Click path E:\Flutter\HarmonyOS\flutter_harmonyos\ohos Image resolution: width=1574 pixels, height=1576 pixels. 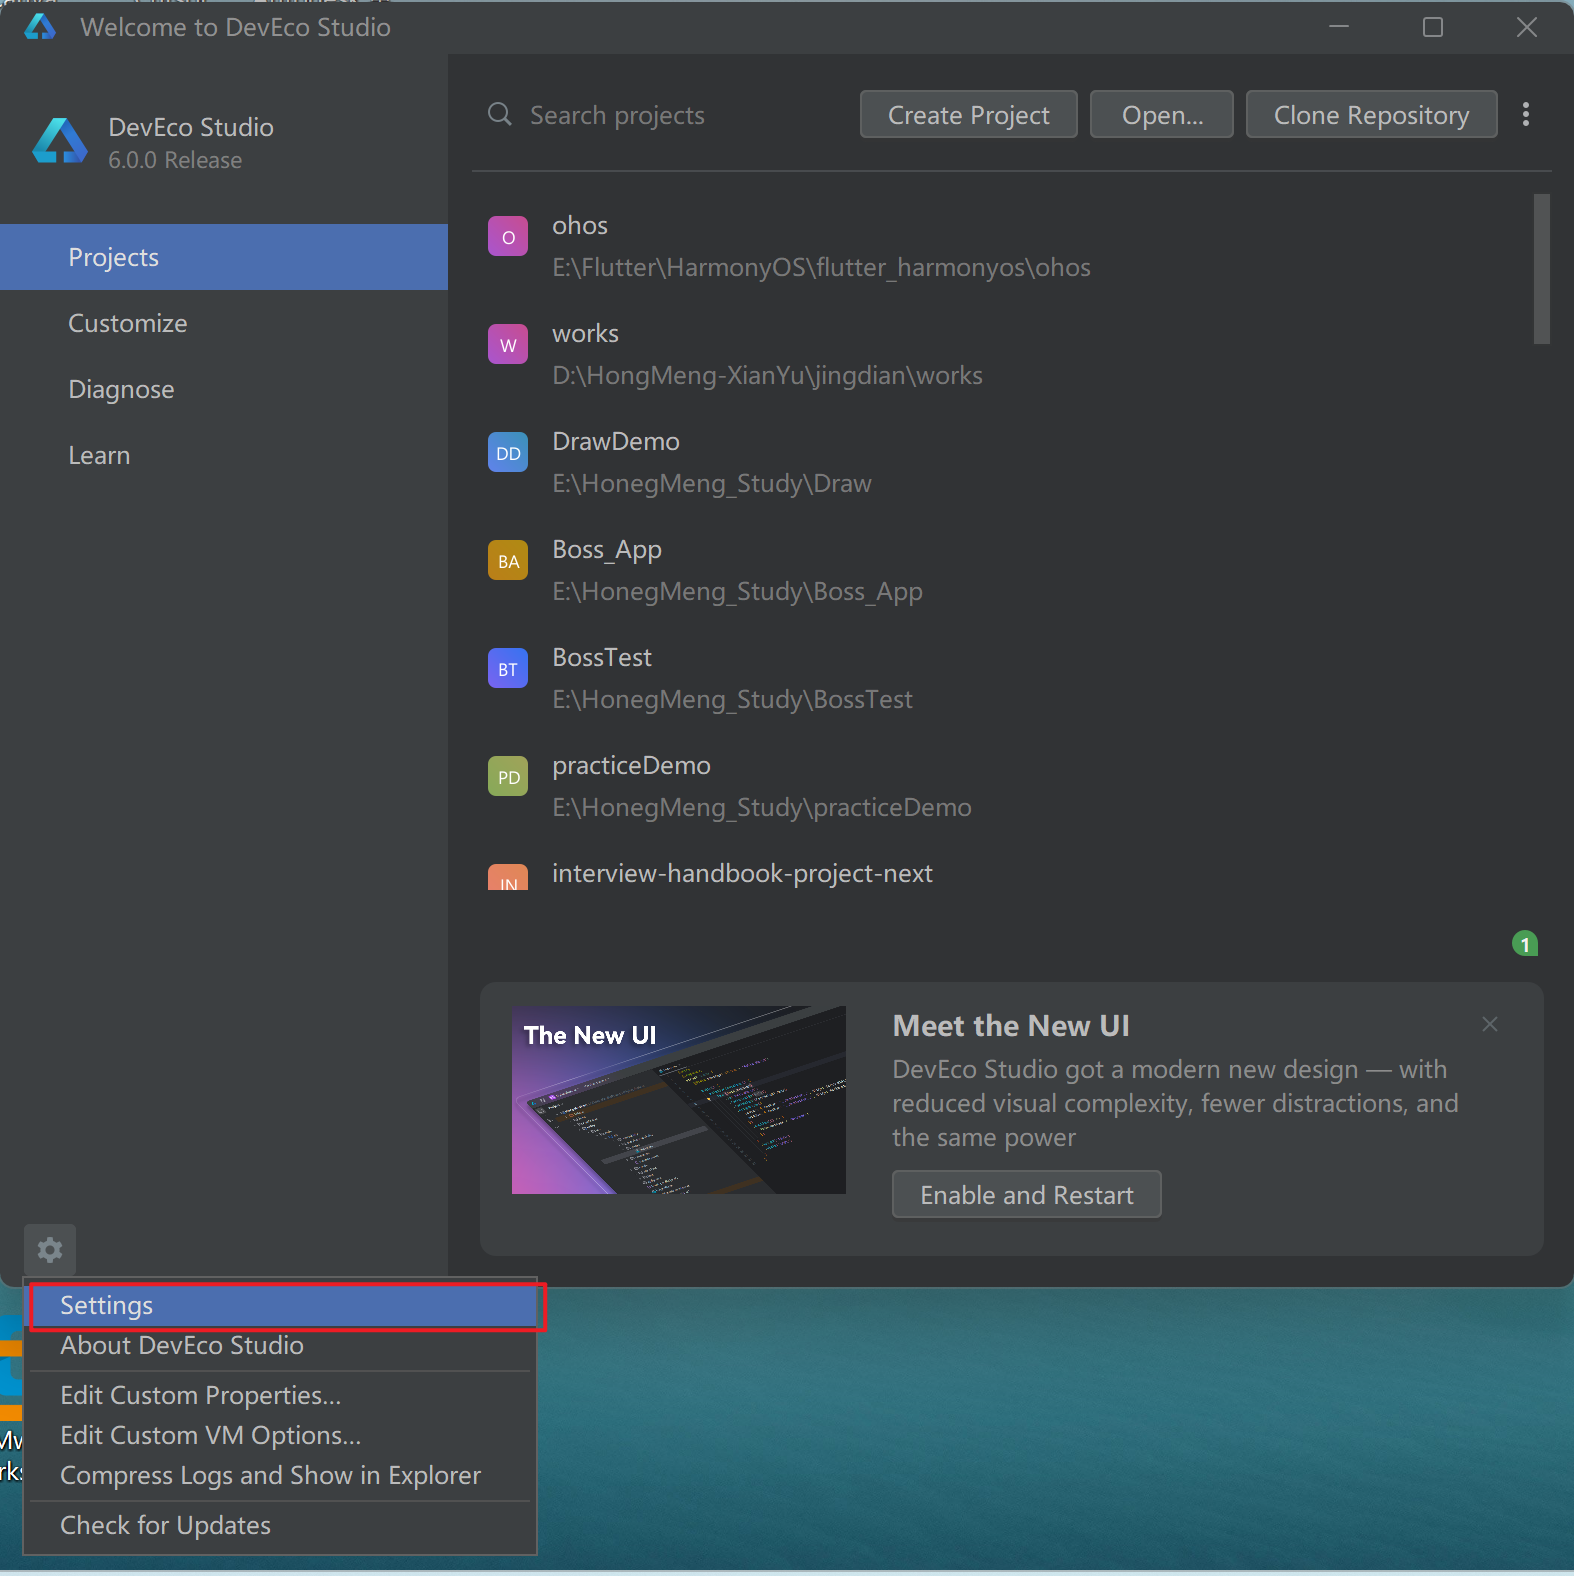(822, 267)
